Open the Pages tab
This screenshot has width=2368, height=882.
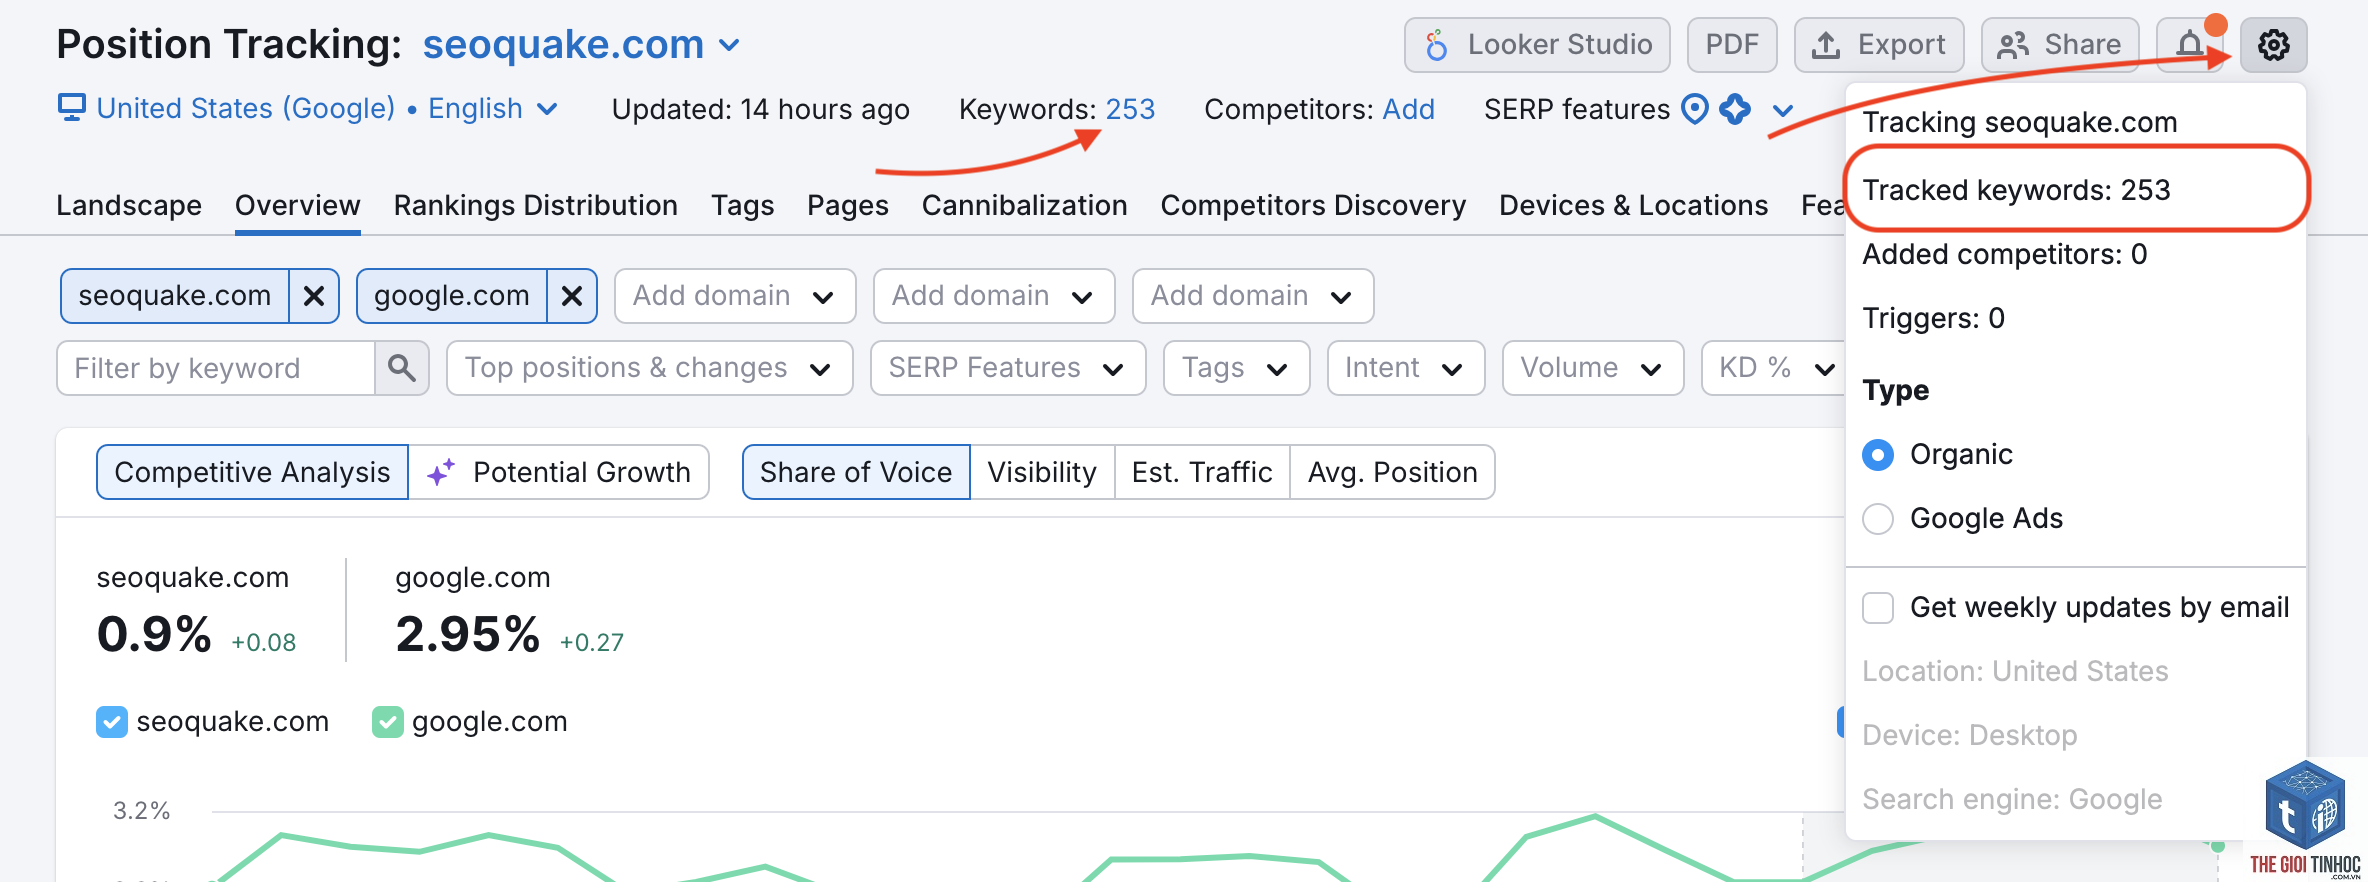point(847,205)
